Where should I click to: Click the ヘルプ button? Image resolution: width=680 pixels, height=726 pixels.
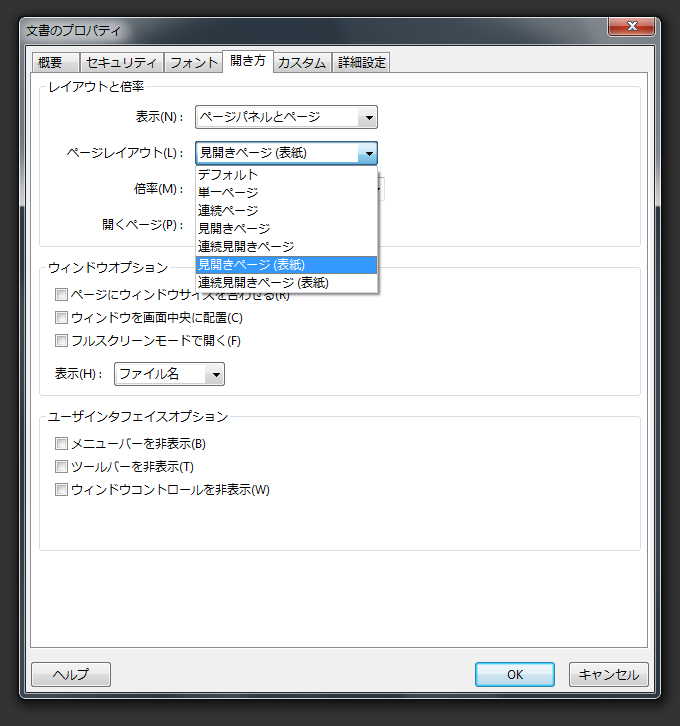[71, 675]
